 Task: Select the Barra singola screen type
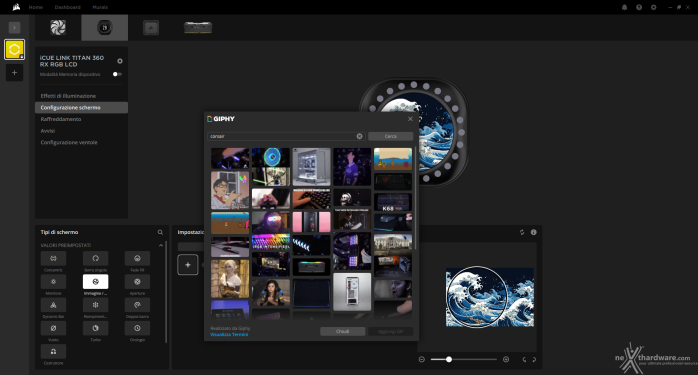[x=95, y=258]
